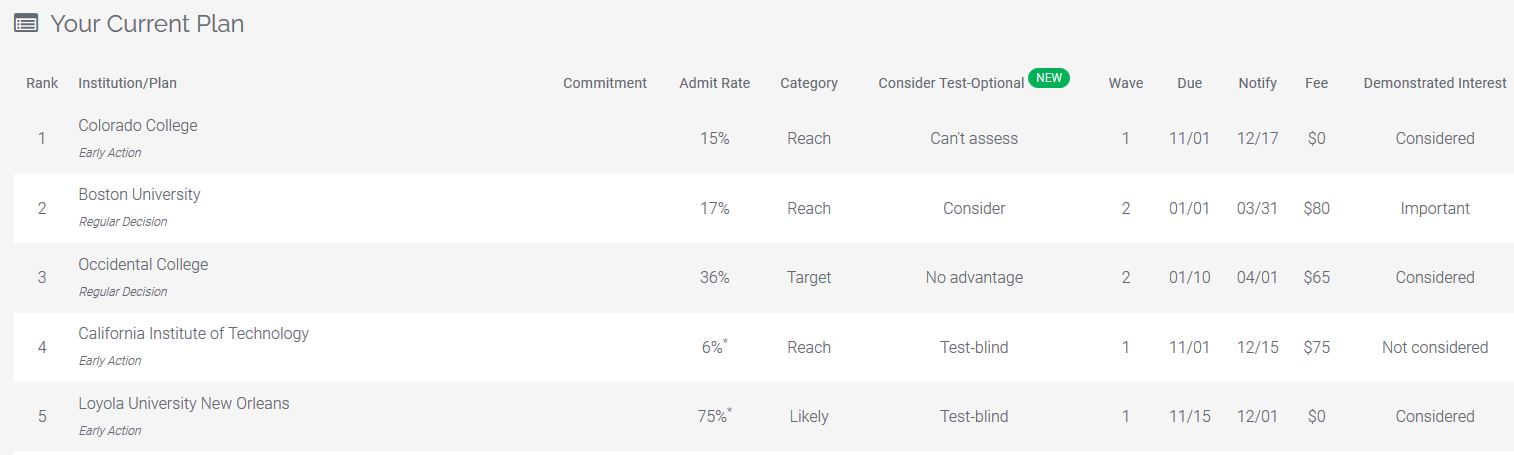1514x455 pixels.
Task: Open the Colorado College plan entry
Action: [138, 126]
